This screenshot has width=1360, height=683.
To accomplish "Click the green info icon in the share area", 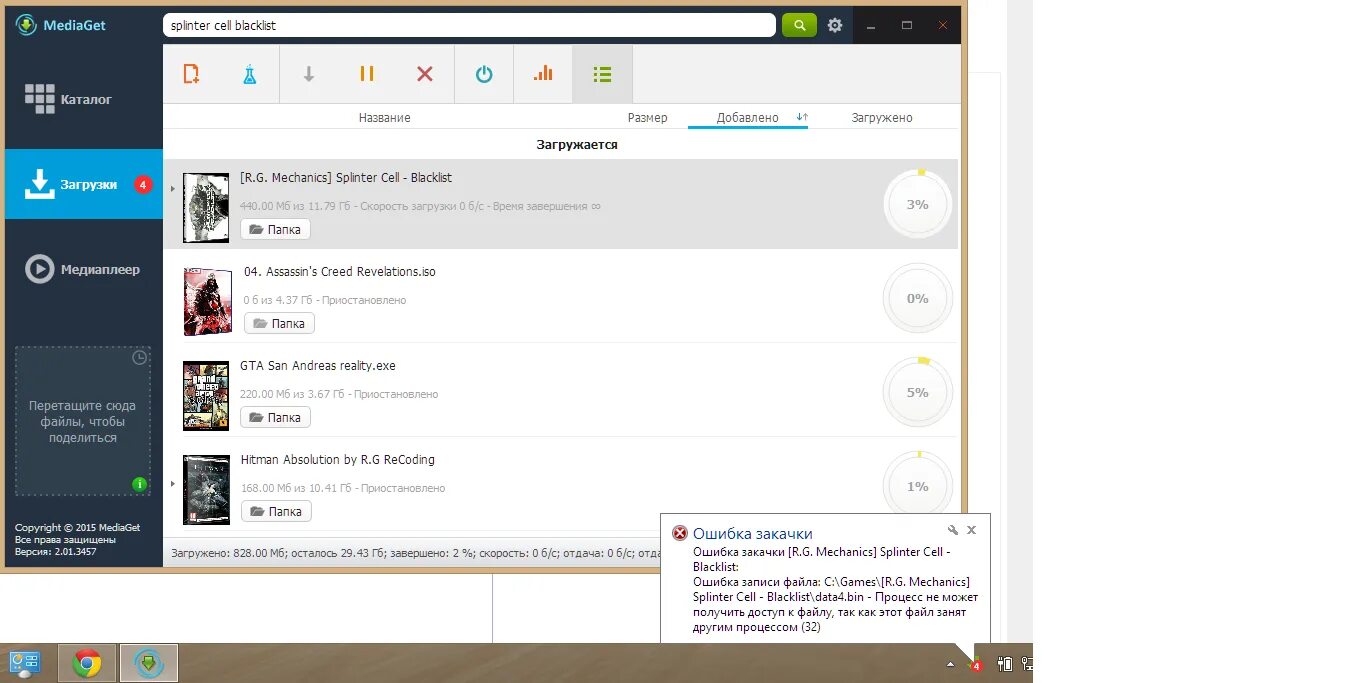I will point(140,484).
